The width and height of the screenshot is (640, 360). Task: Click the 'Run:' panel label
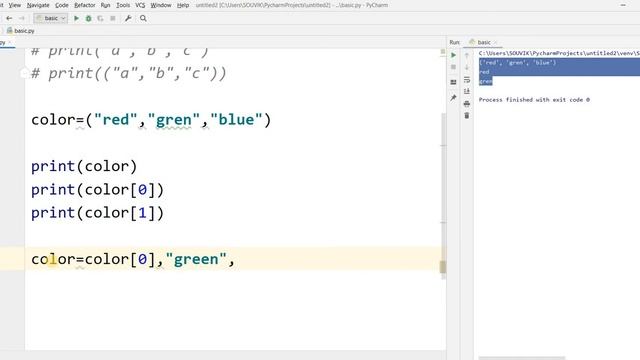[x=454, y=42]
